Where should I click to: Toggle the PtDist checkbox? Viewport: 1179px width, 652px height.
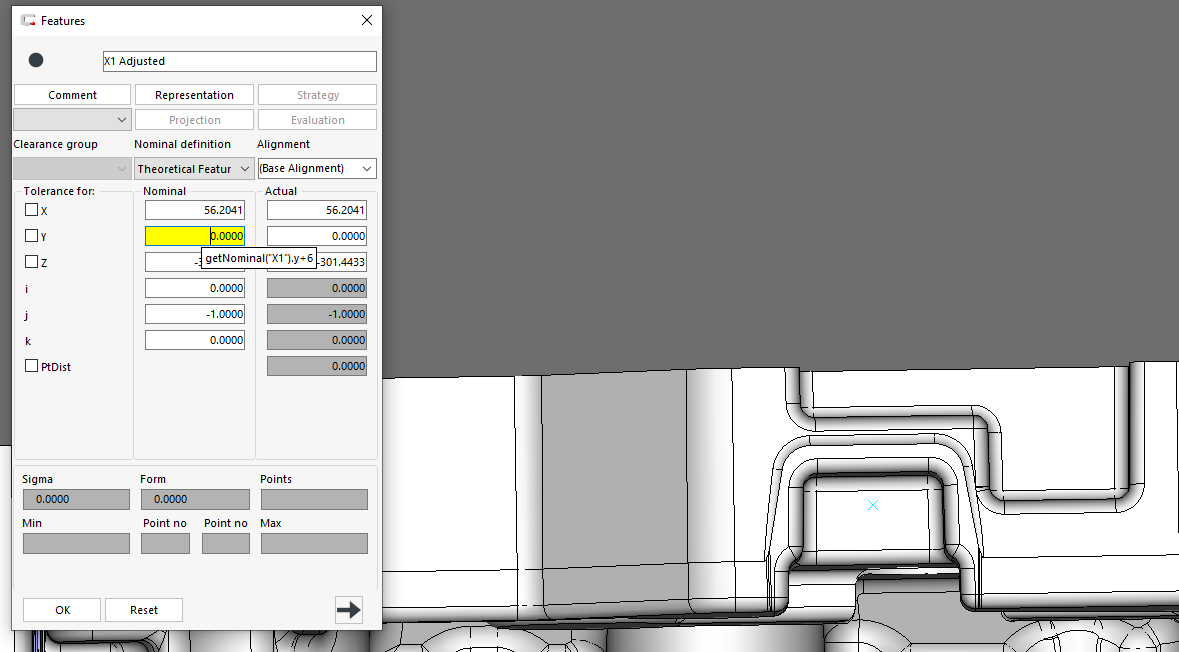click(x=32, y=366)
